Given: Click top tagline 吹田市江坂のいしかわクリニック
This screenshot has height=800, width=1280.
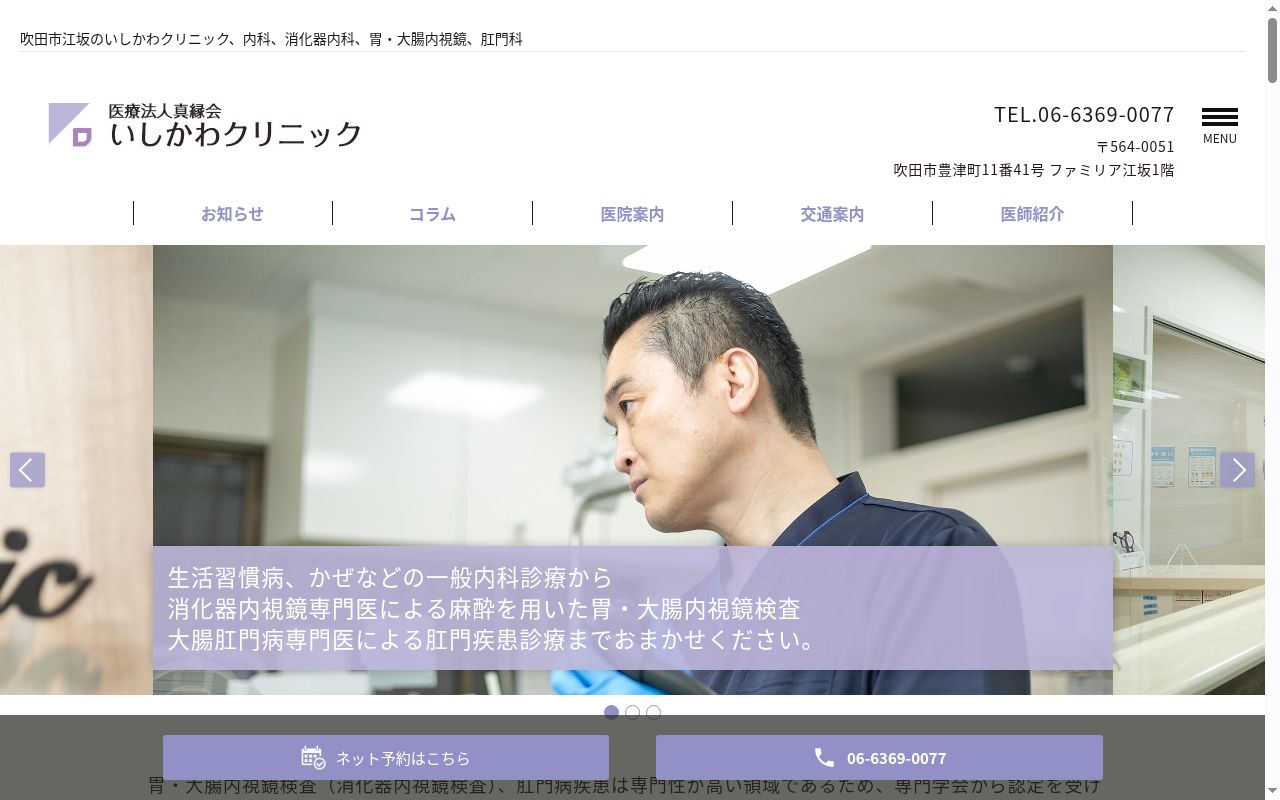Looking at the screenshot, I should point(125,39).
